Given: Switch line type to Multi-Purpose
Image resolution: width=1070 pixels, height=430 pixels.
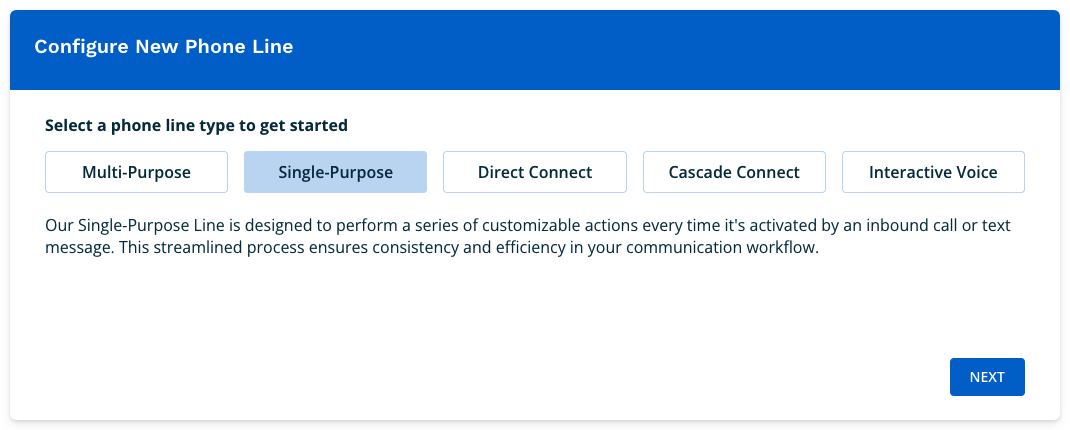Looking at the screenshot, I should click(136, 172).
